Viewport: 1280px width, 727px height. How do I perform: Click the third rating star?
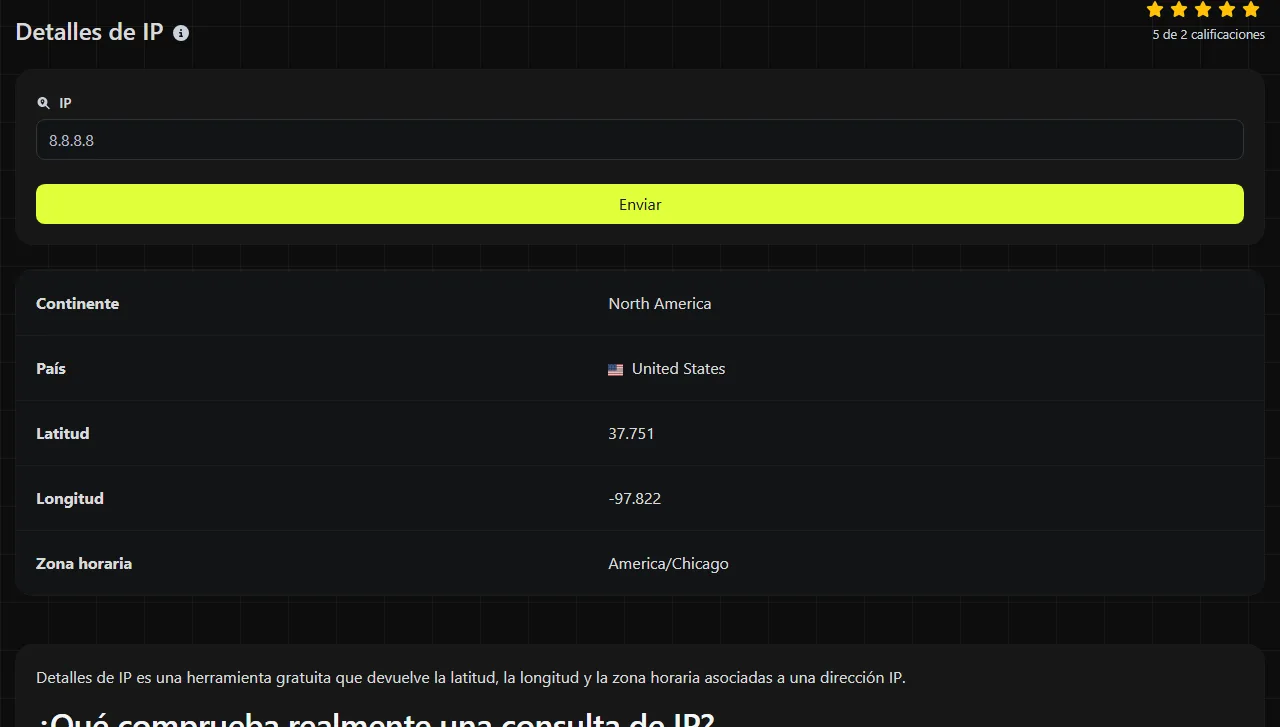click(1203, 10)
